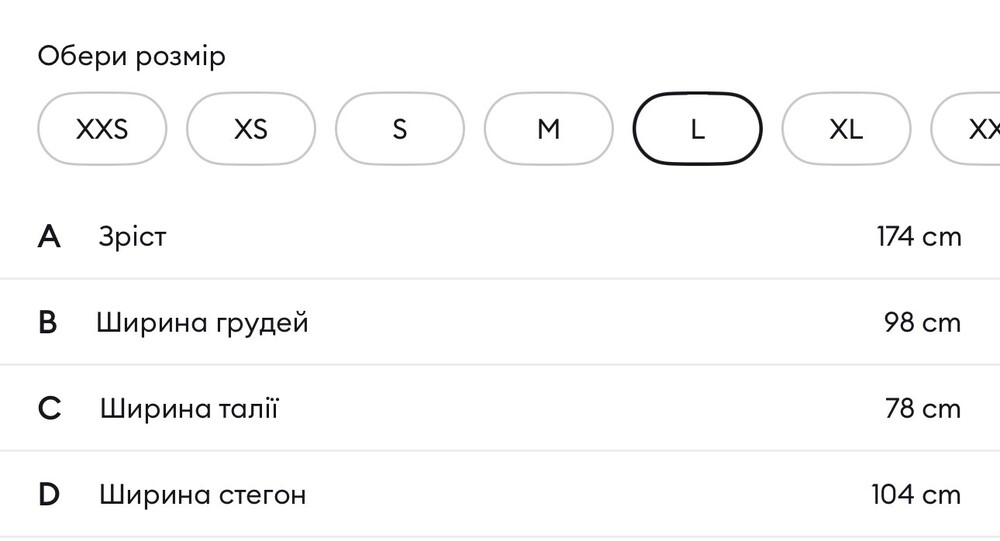Viewport: 1000px width, 541px height.
Task: Click the 104 cm hips value
Action: click(x=916, y=495)
